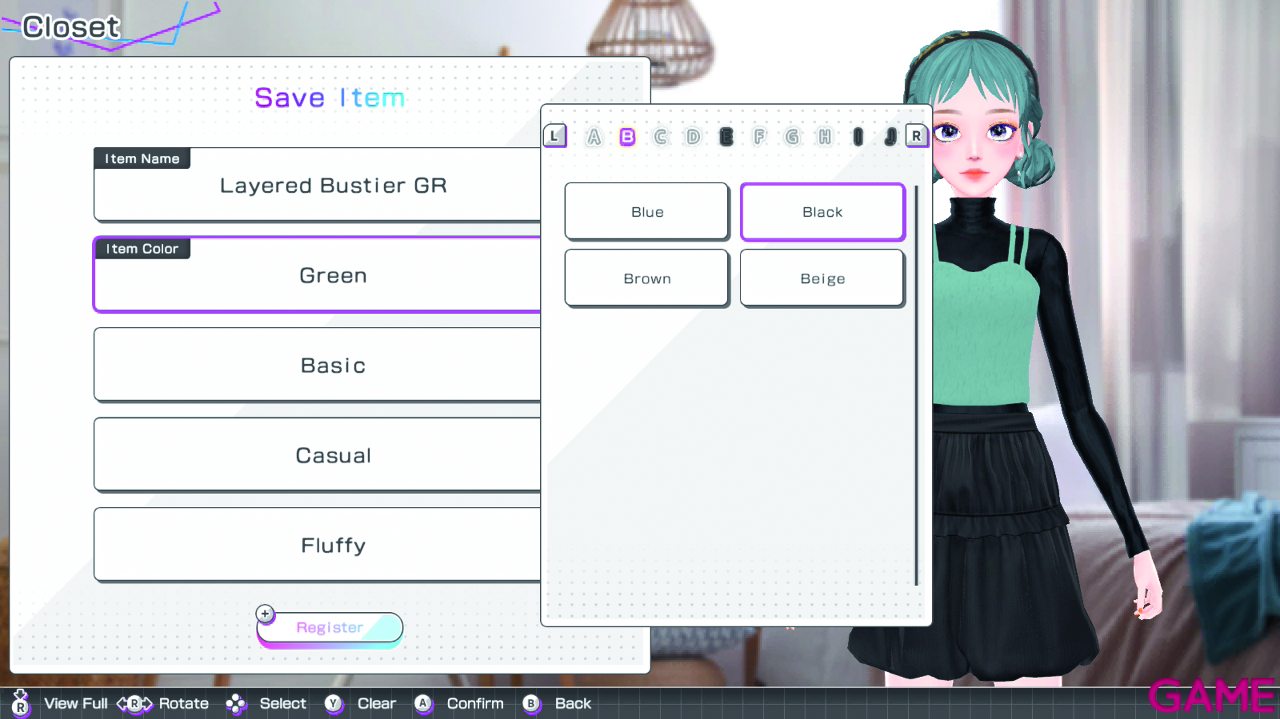
Task: Click the Closet title text
Action: pos(71,27)
